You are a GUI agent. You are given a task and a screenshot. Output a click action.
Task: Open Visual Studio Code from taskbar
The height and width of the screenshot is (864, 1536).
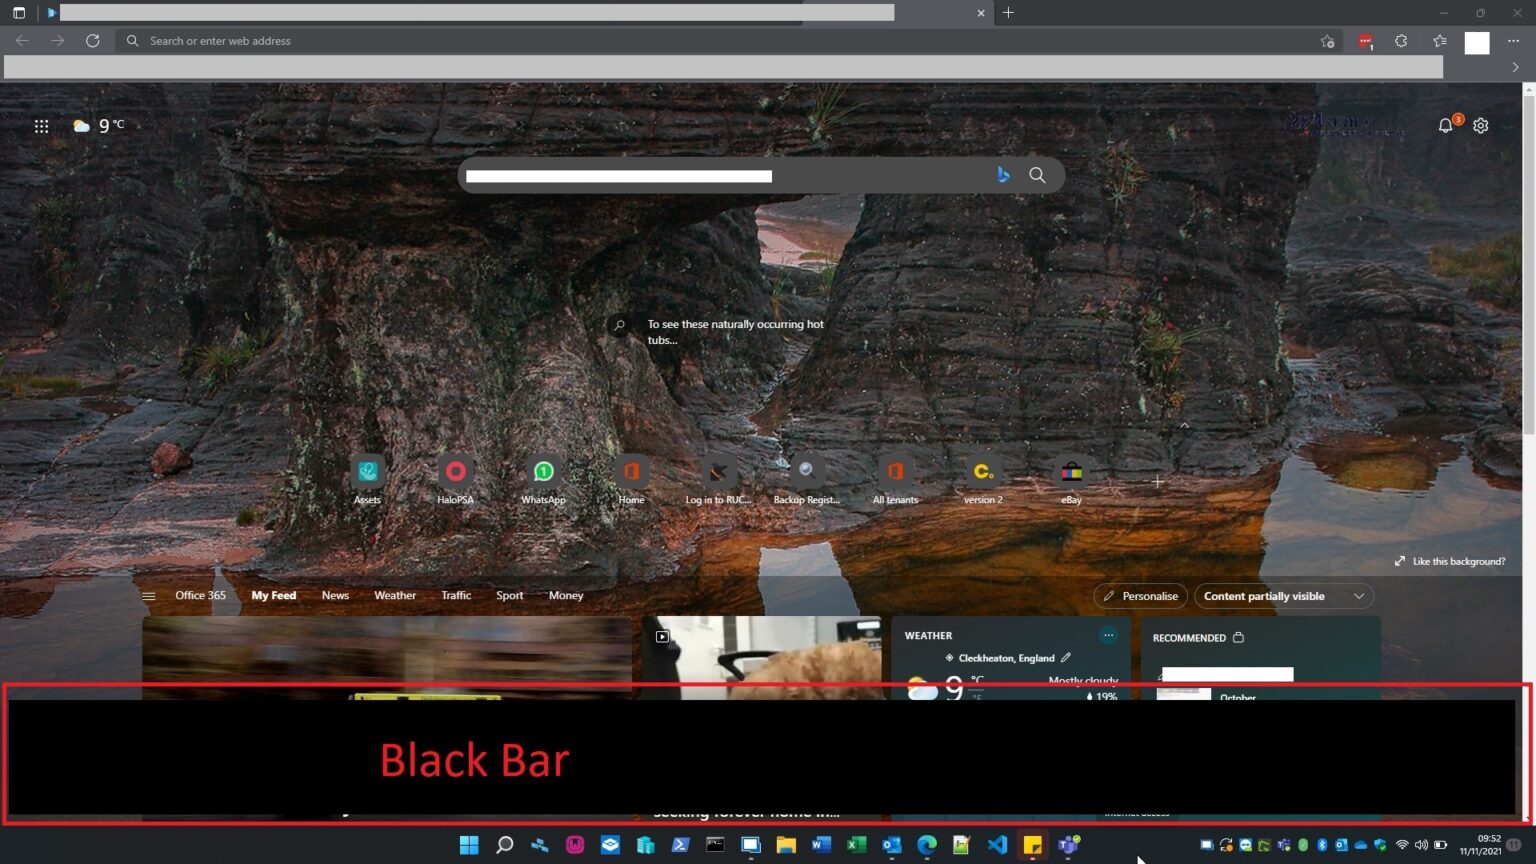click(x=997, y=845)
